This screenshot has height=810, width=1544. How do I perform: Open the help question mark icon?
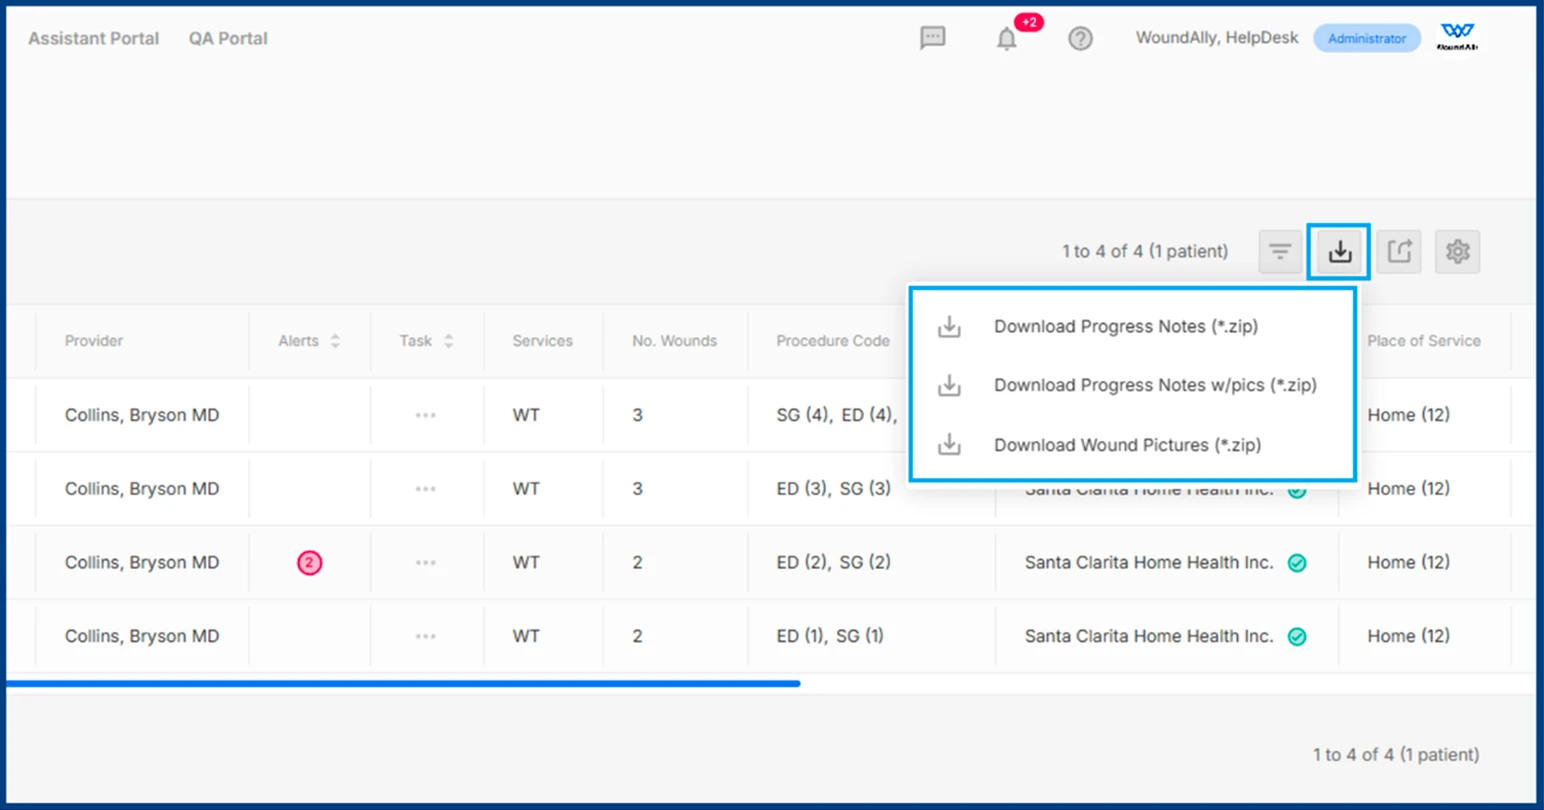pos(1080,39)
